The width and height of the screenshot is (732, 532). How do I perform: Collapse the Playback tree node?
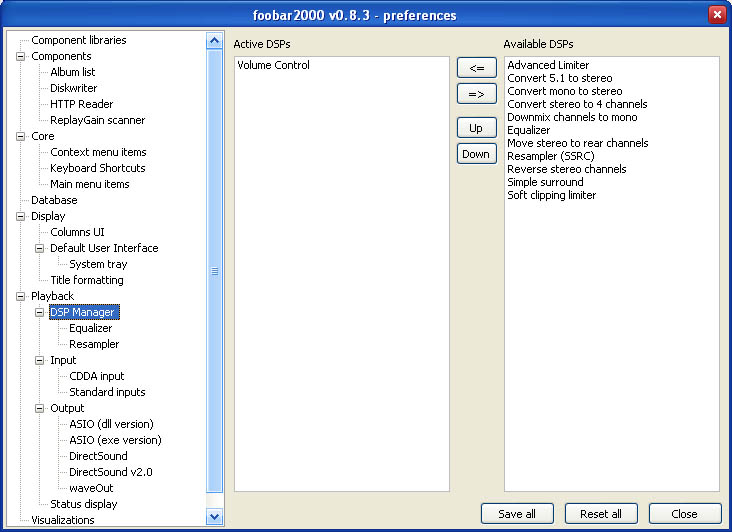[21, 296]
